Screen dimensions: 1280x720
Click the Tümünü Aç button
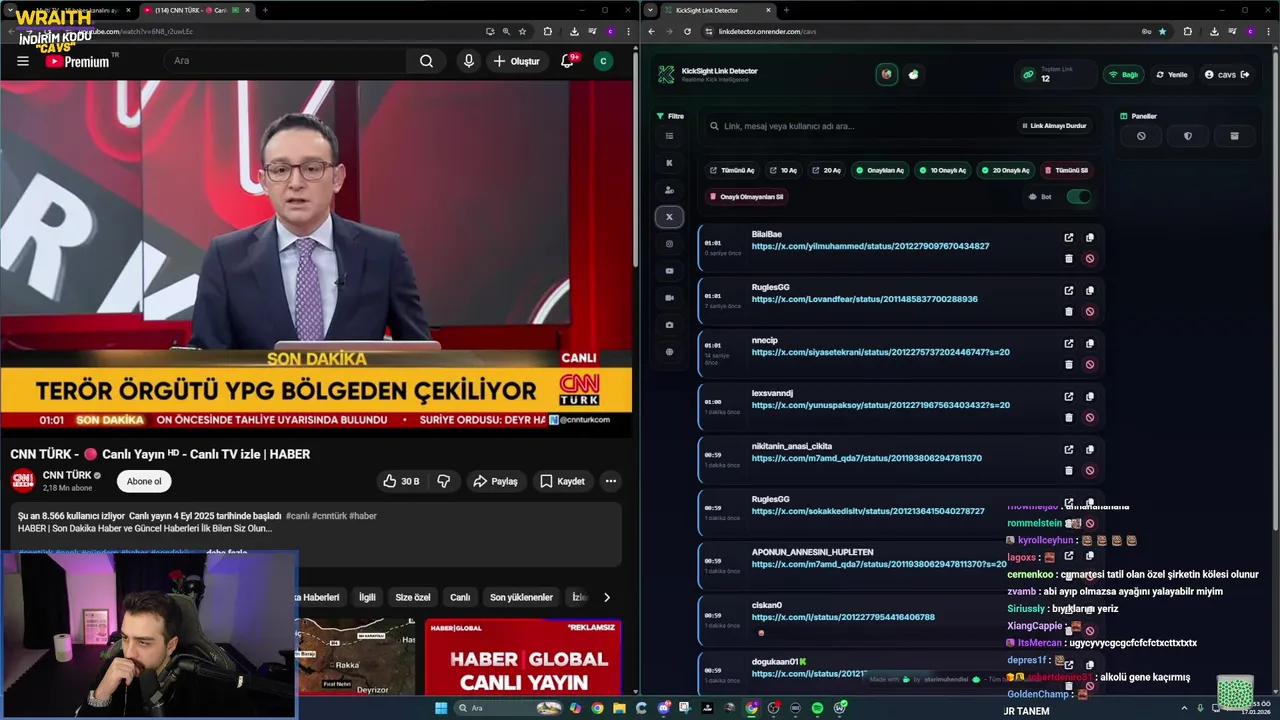[732, 170]
